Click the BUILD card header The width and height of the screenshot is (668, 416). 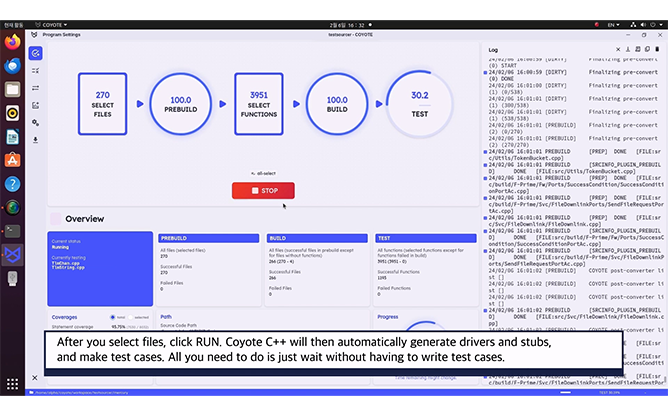tap(317, 238)
